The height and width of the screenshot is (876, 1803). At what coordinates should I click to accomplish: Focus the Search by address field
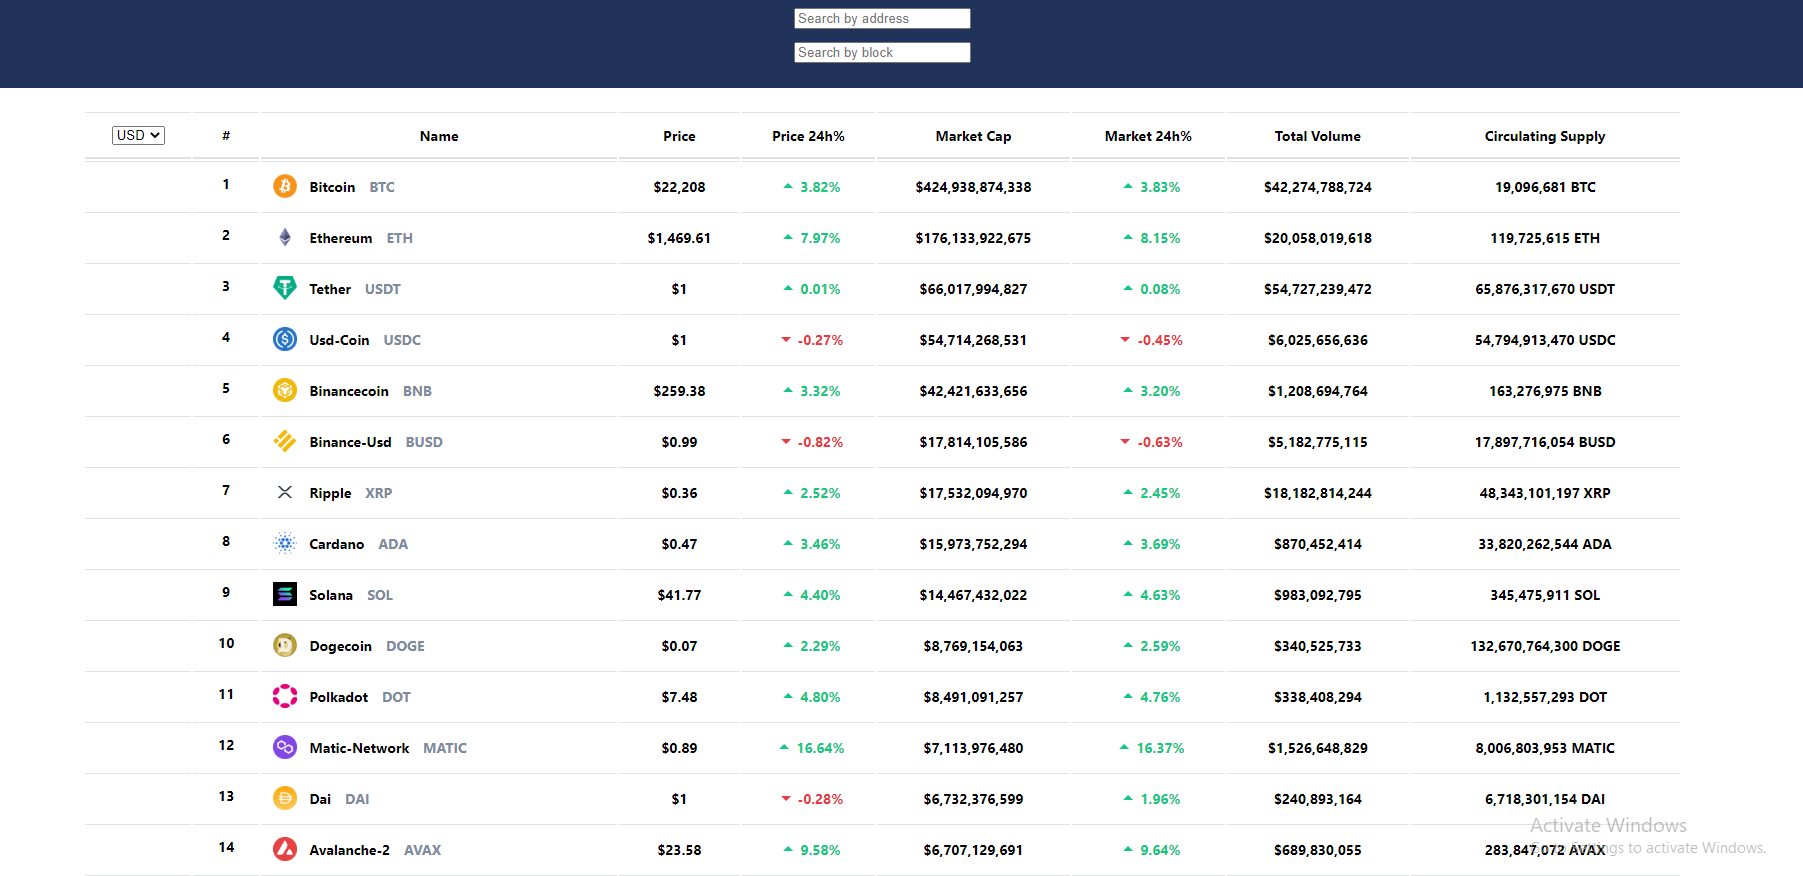point(882,18)
